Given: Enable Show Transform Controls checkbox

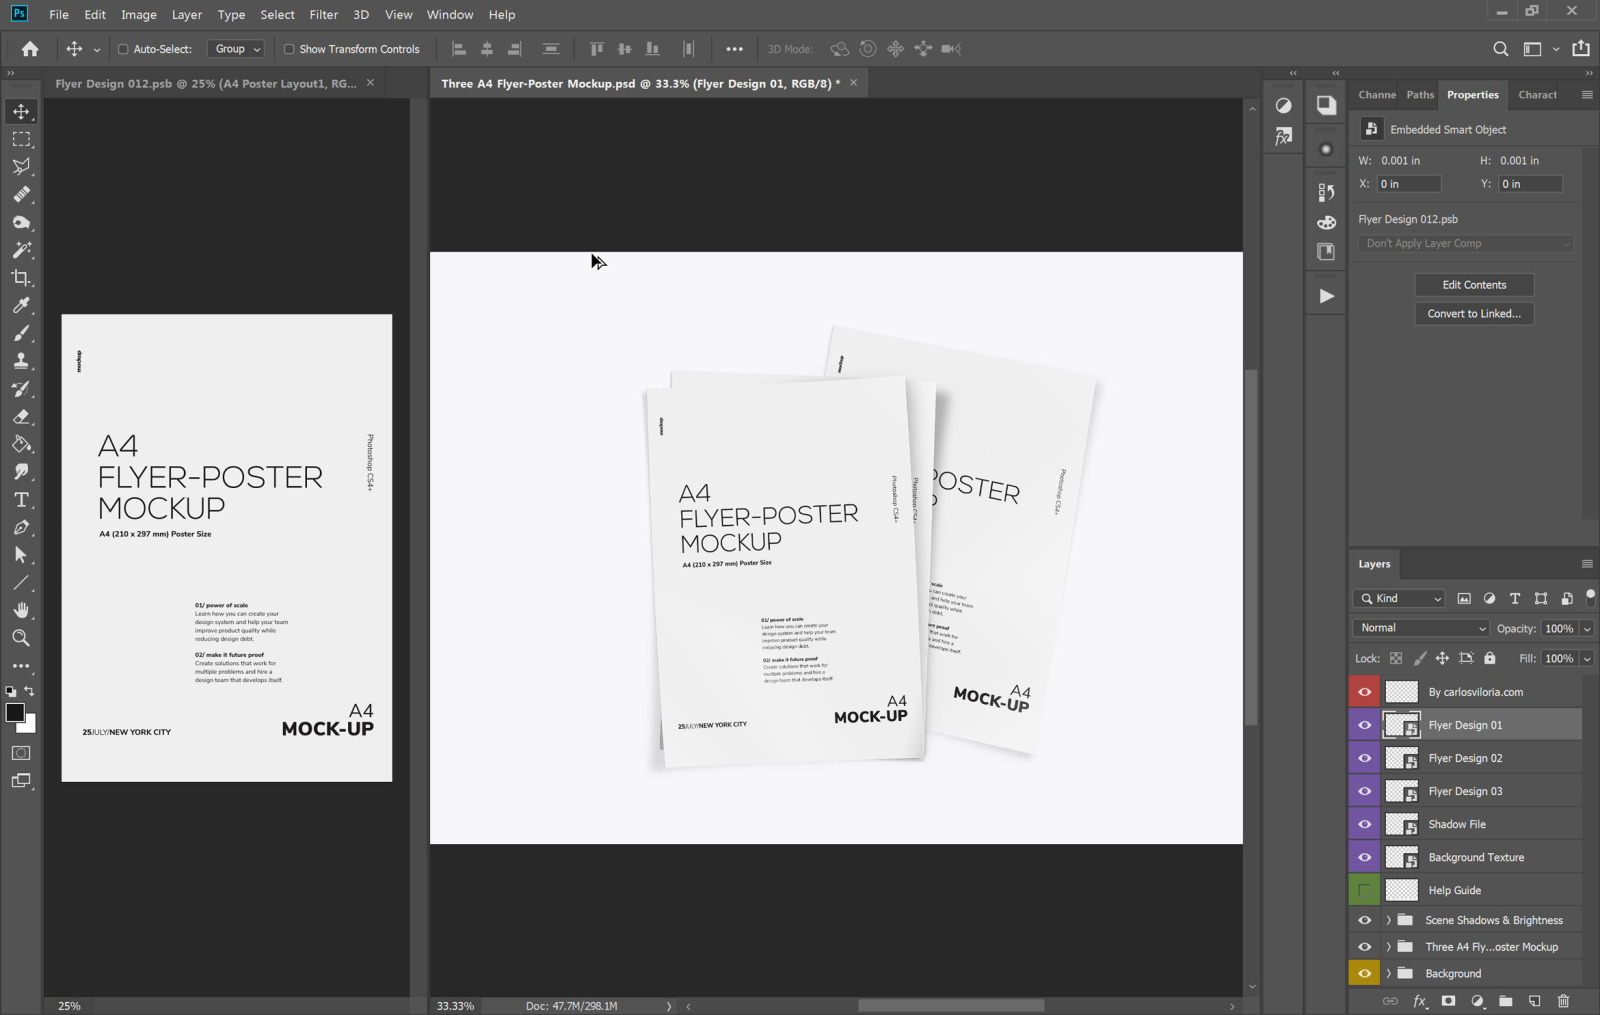Looking at the screenshot, I should point(289,49).
